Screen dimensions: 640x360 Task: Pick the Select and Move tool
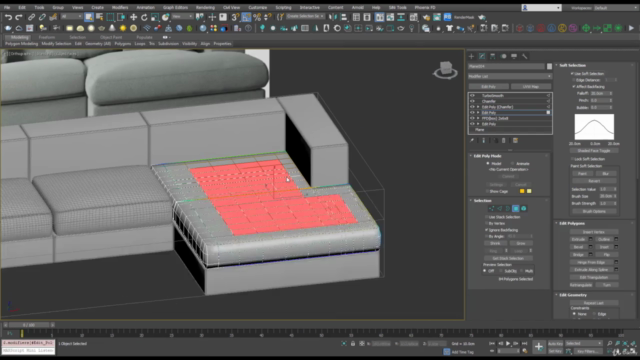pyautogui.click(x=133, y=17)
